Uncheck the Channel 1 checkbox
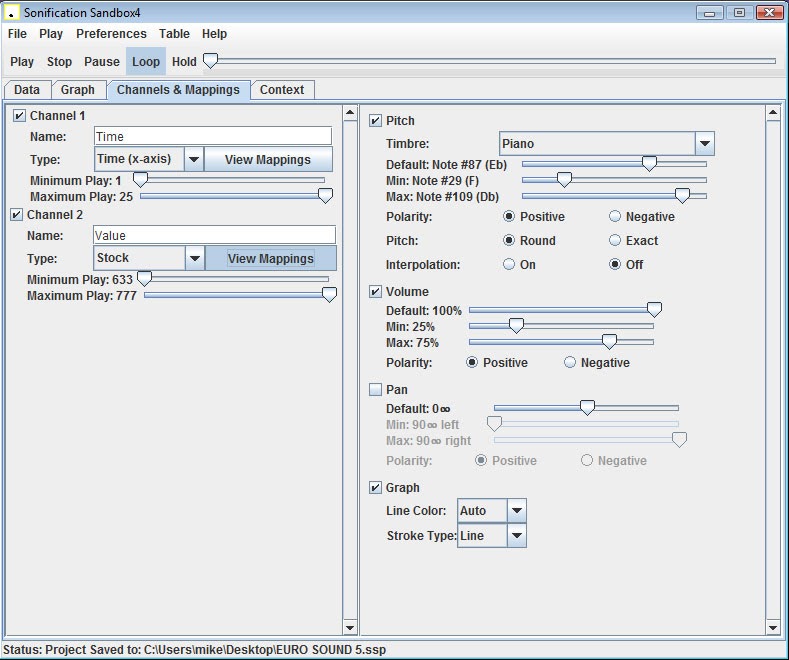Image resolution: width=789 pixels, height=660 pixels. click(x=20, y=116)
